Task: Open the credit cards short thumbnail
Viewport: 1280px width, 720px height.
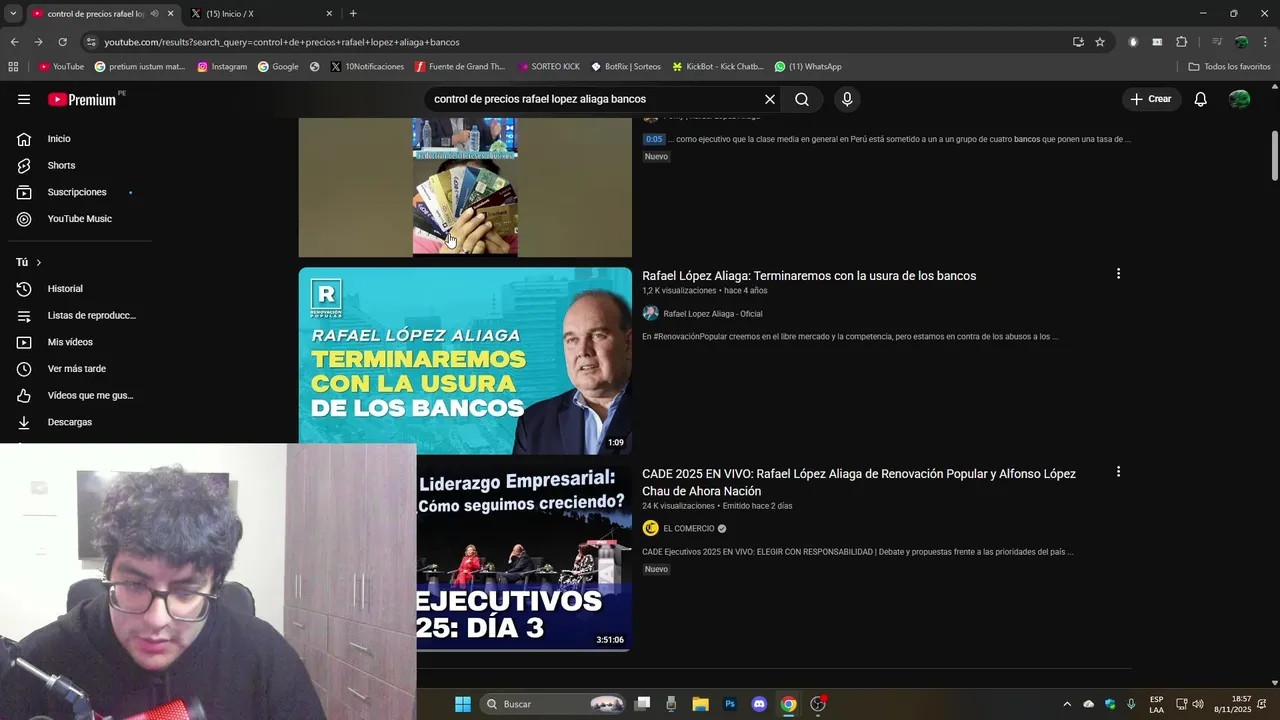Action: (x=465, y=187)
